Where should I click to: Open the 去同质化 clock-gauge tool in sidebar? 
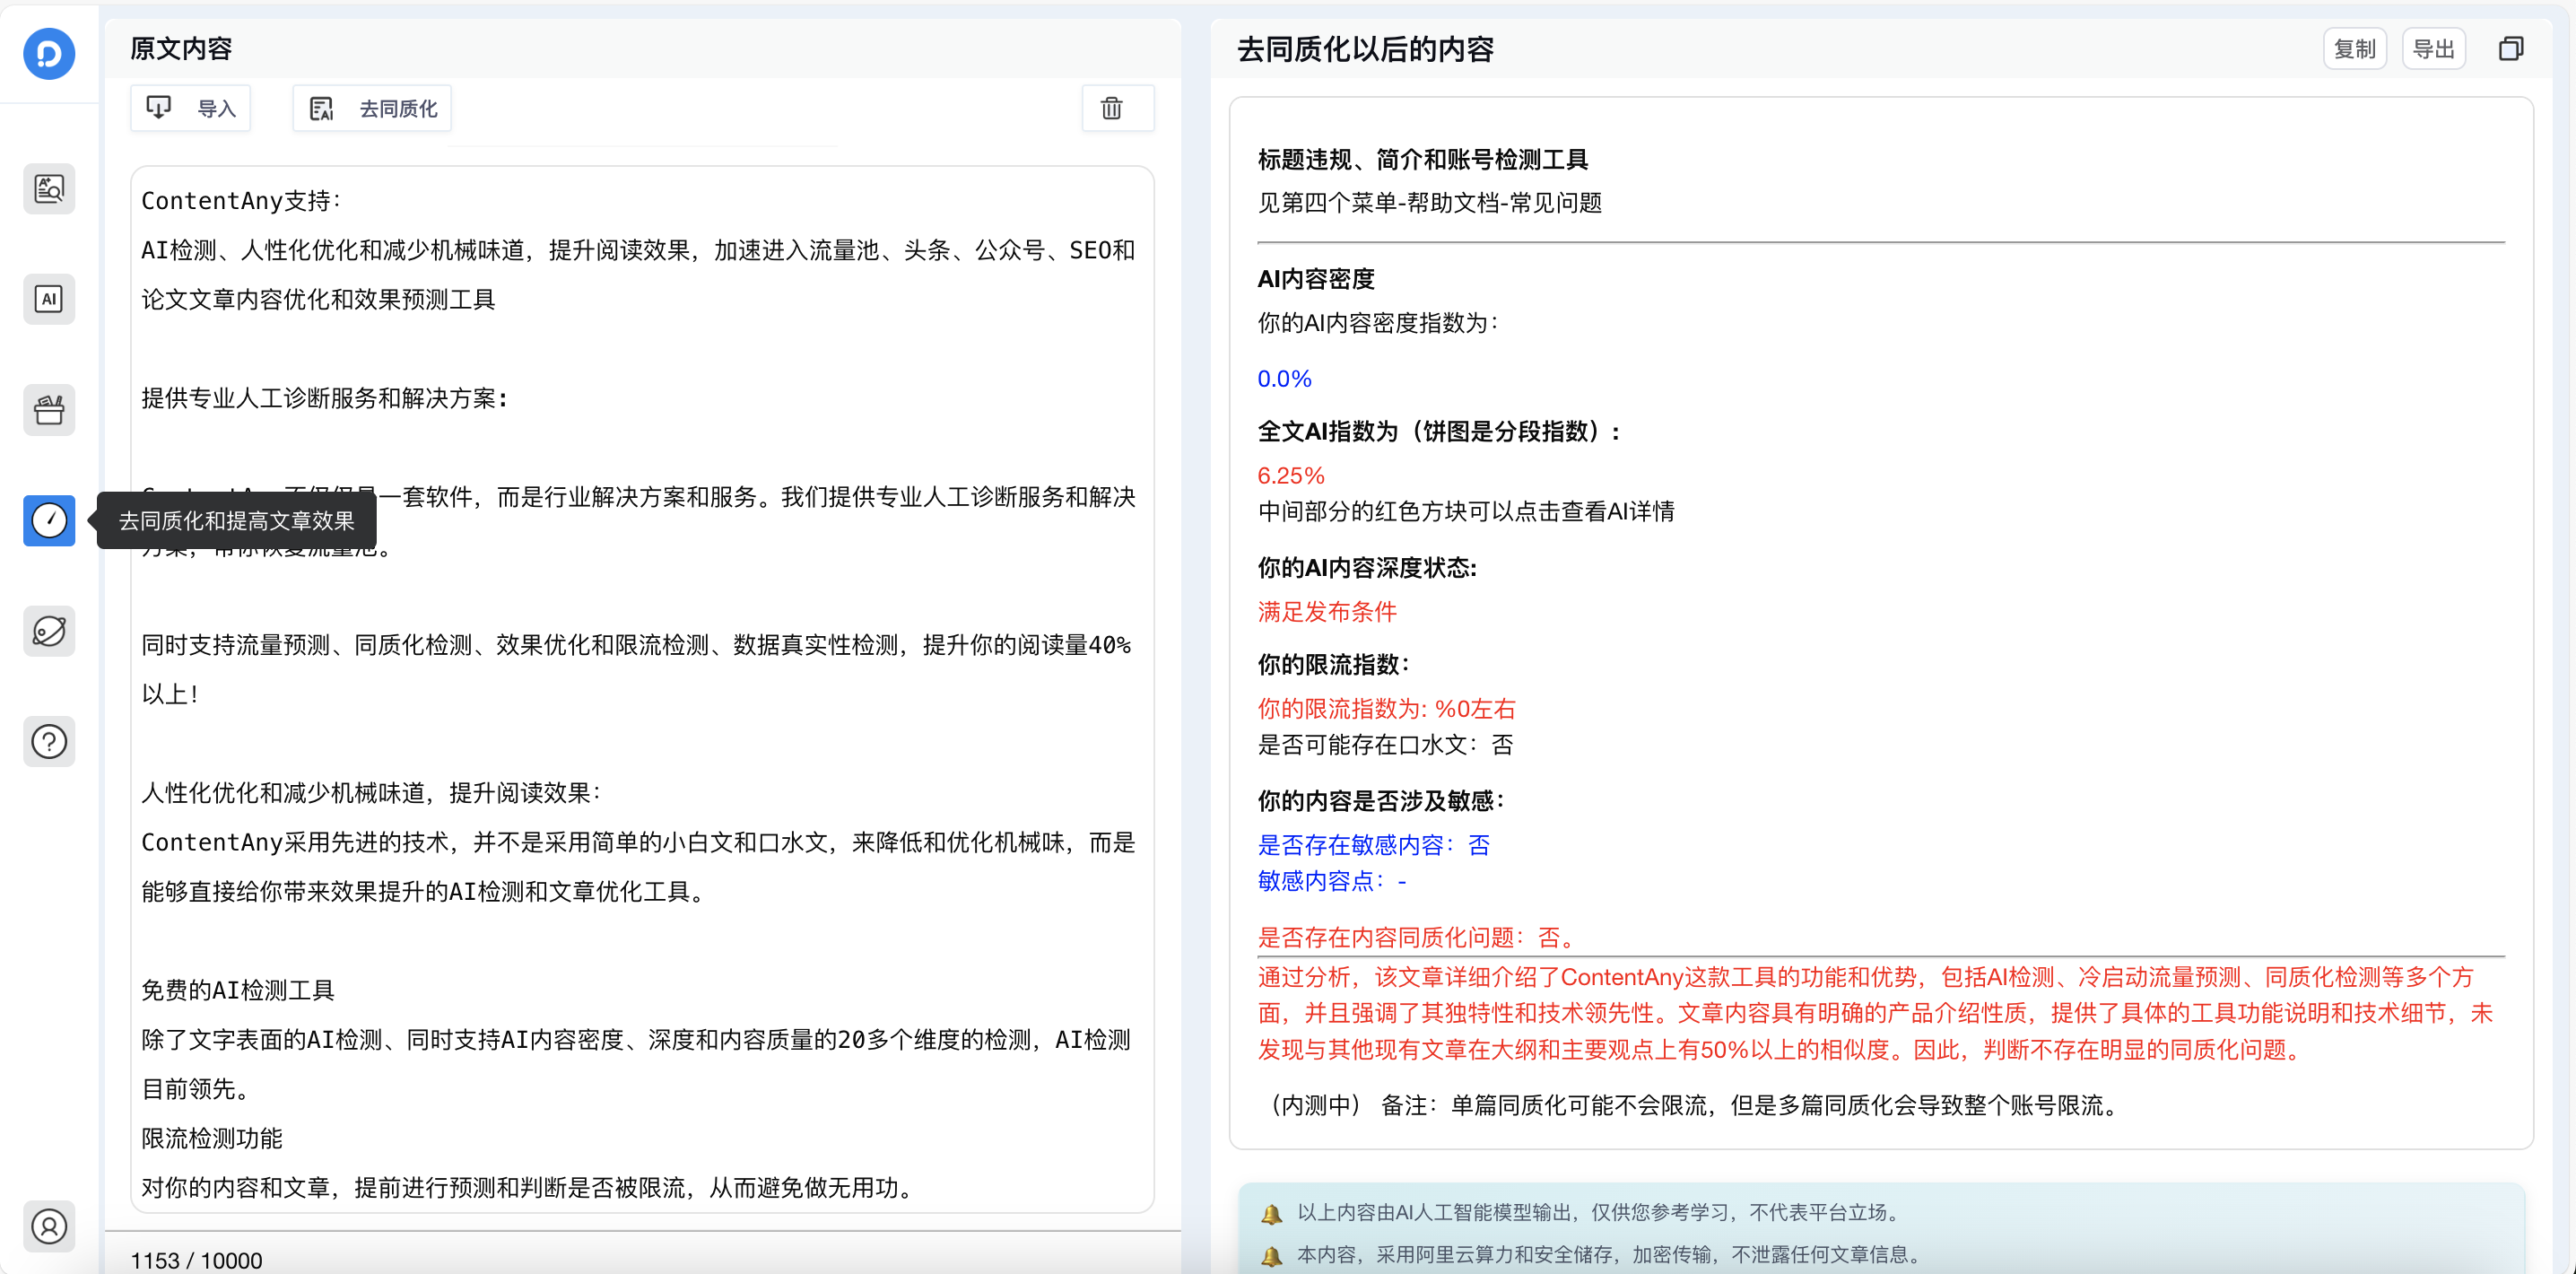click(49, 520)
